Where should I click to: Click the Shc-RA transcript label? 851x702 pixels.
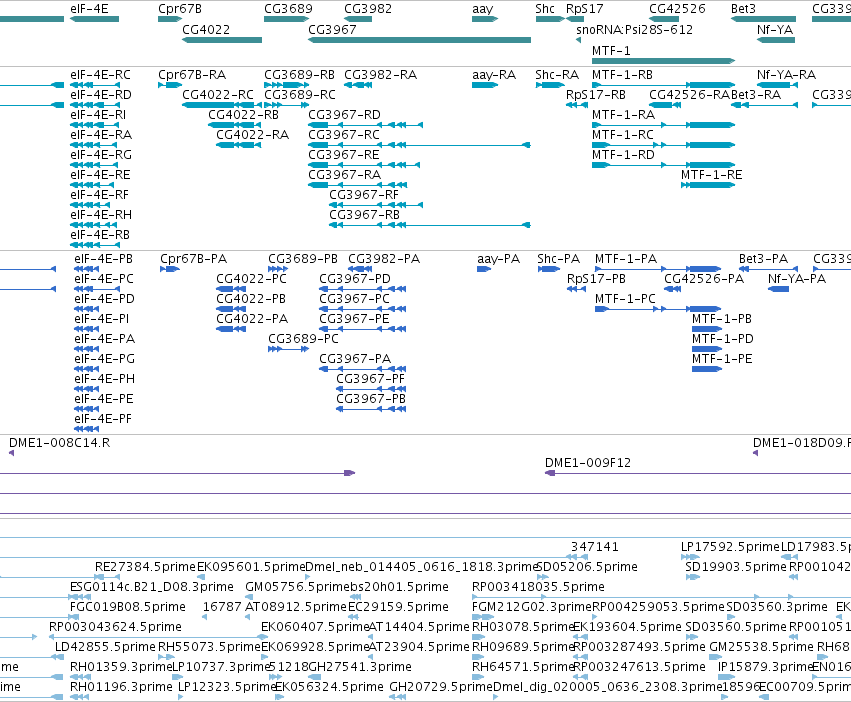[557, 74]
